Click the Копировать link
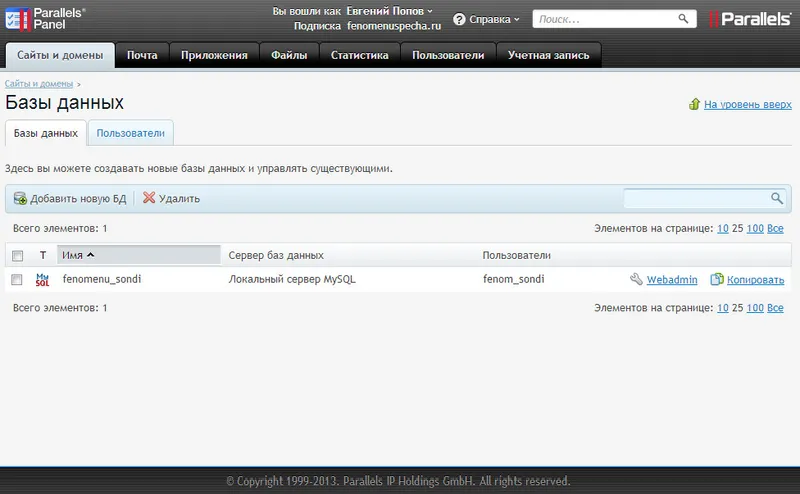Image resolution: width=800 pixels, height=494 pixels. 755,280
